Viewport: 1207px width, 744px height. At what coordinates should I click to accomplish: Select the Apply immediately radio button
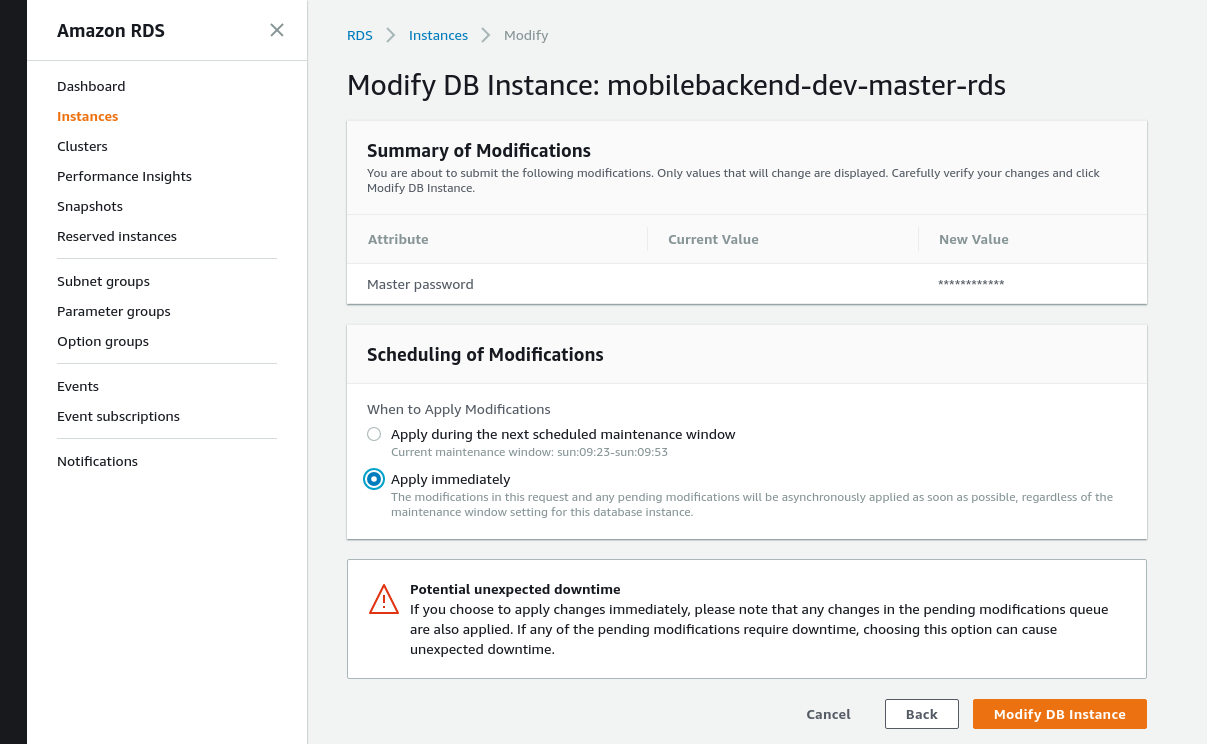click(x=374, y=479)
